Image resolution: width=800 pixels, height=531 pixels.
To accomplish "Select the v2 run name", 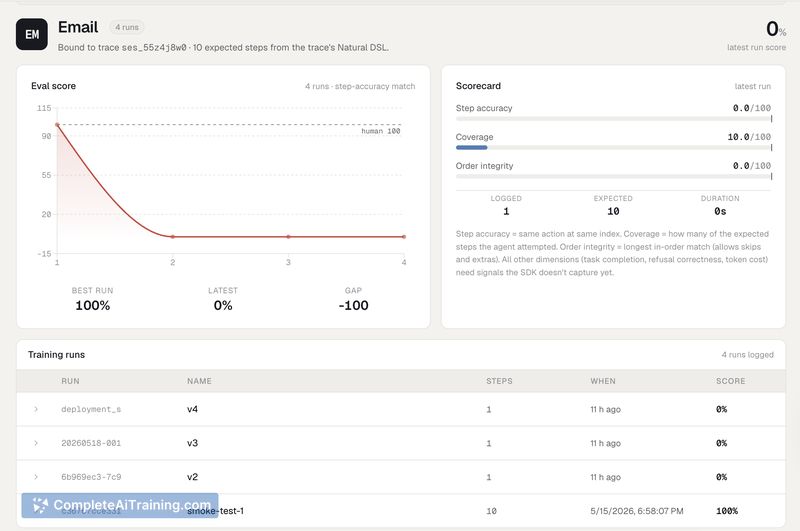I will tap(192, 477).
